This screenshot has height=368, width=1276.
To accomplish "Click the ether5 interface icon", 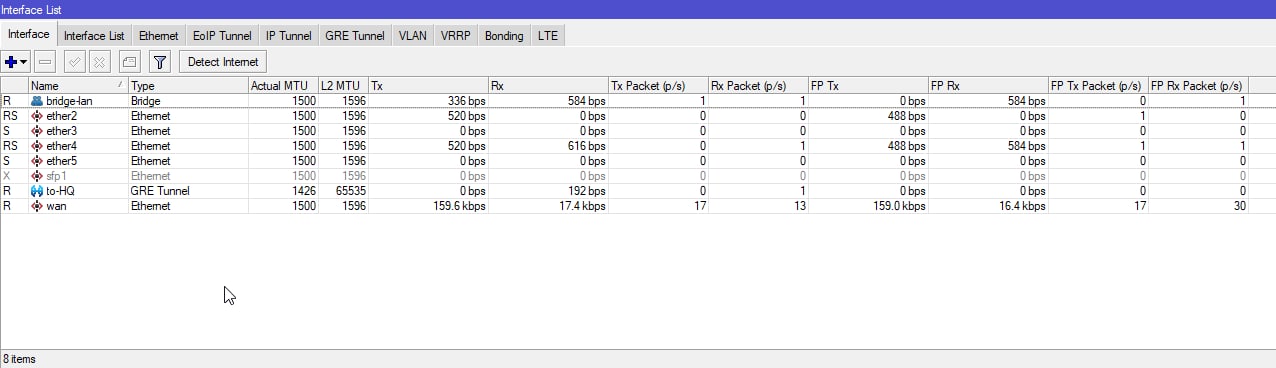I will 37,161.
